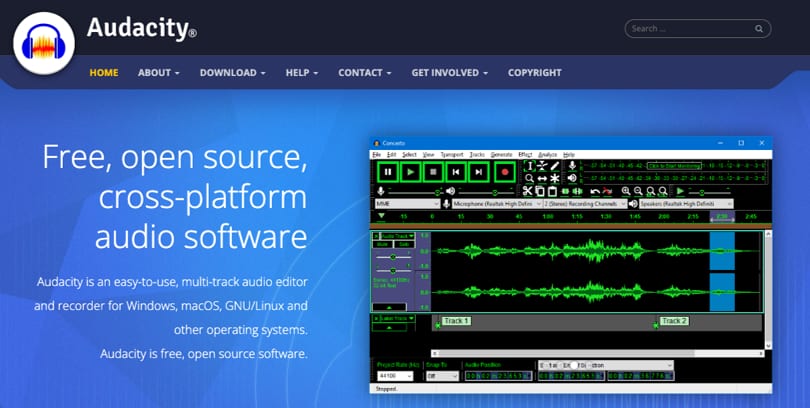Click the Silence audio icon
This screenshot has height=408, width=810.
(x=578, y=191)
